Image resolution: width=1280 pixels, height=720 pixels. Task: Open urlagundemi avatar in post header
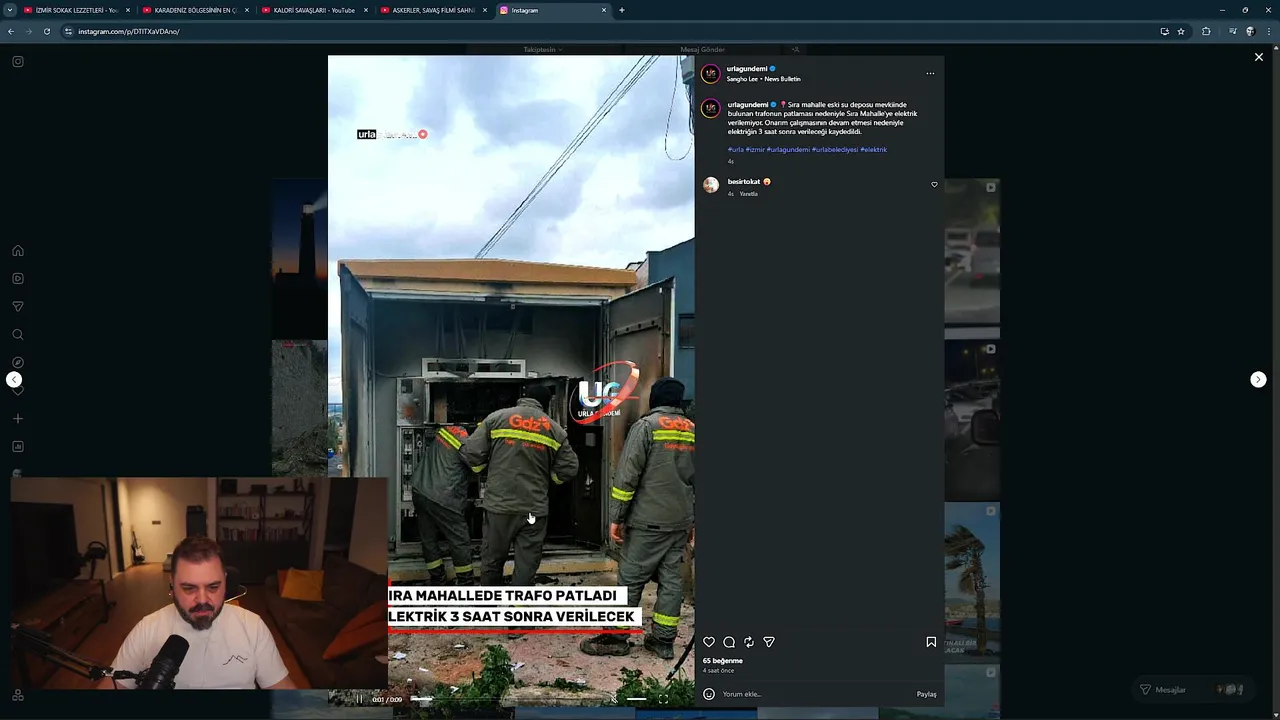pyautogui.click(x=710, y=73)
